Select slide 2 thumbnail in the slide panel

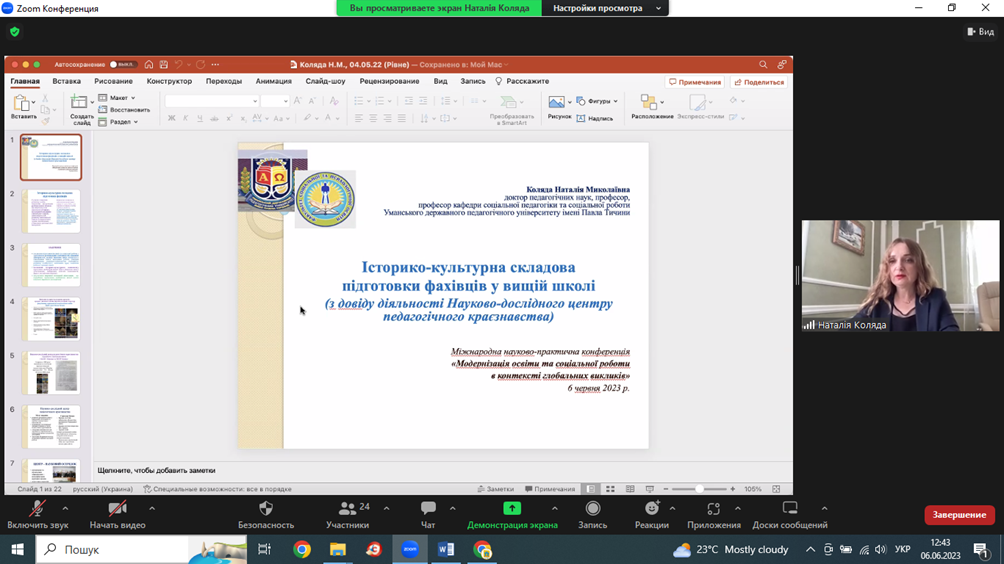tap(51, 211)
